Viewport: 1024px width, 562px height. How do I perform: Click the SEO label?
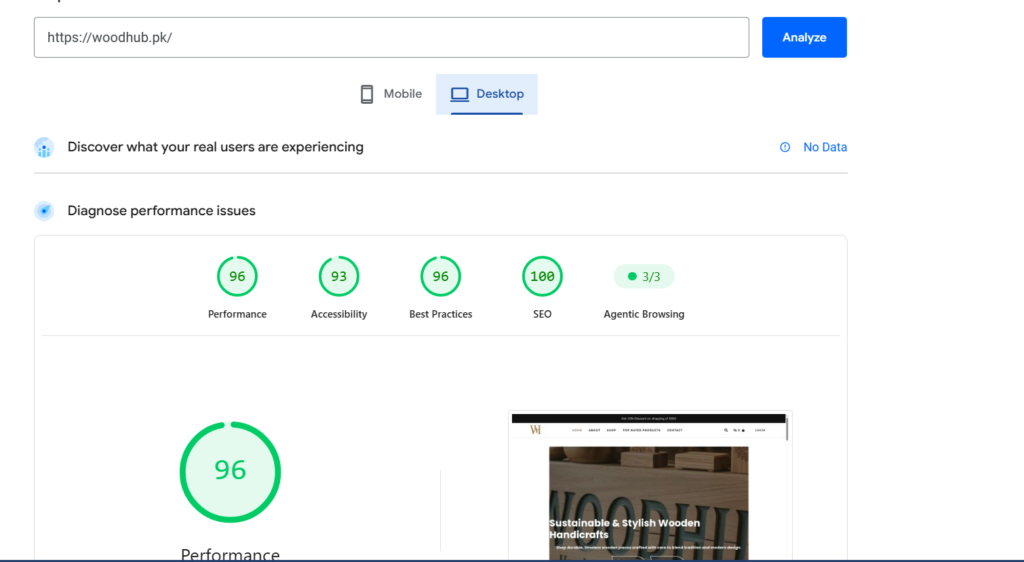coord(542,314)
